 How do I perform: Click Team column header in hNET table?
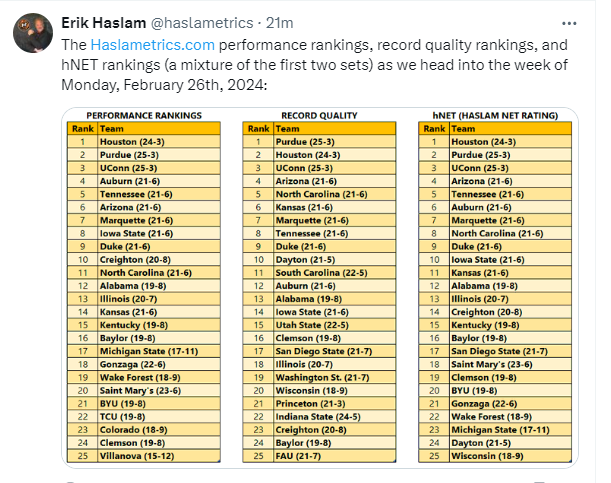click(x=463, y=129)
